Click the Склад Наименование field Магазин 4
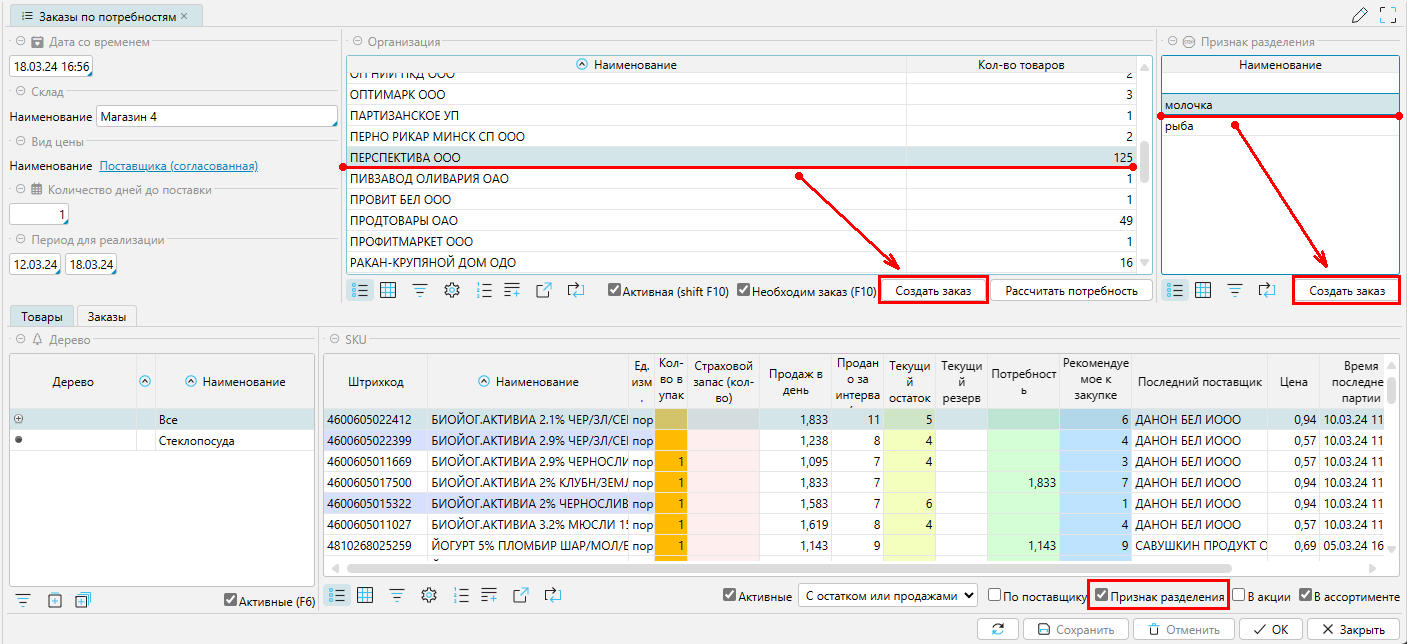Viewport: 1407px width, 644px height. [216, 117]
